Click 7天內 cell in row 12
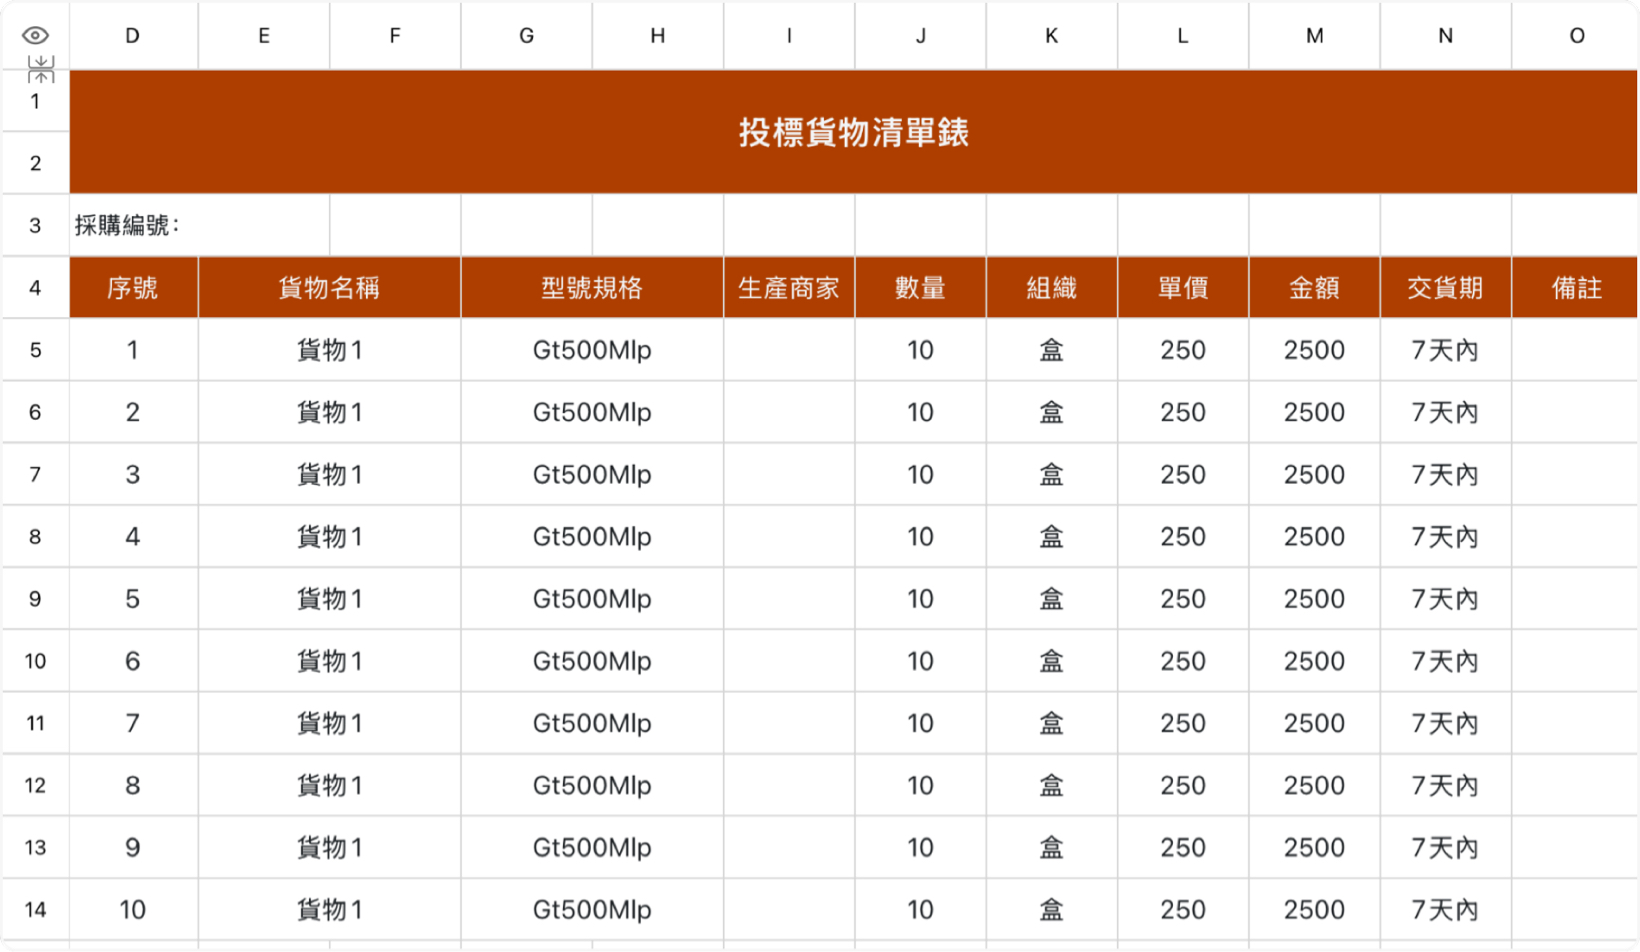The width and height of the screenshot is (1640, 952). click(1445, 785)
